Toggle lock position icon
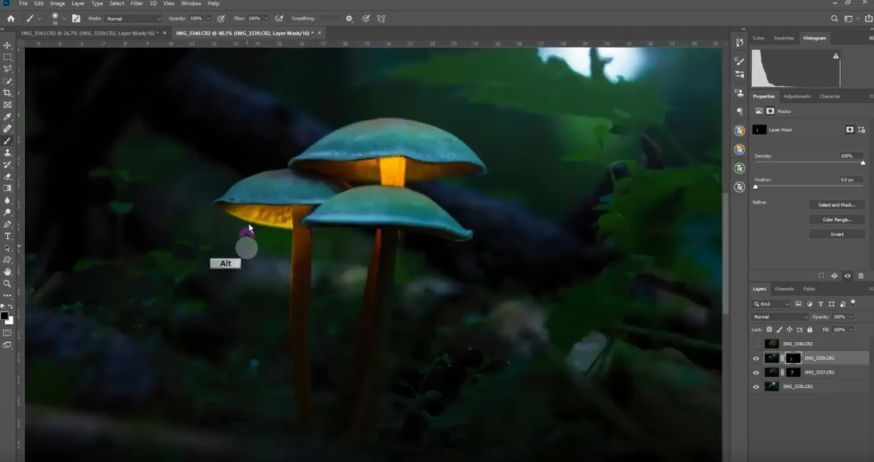Image resolution: width=874 pixels, height=462 pixels. 790,330
